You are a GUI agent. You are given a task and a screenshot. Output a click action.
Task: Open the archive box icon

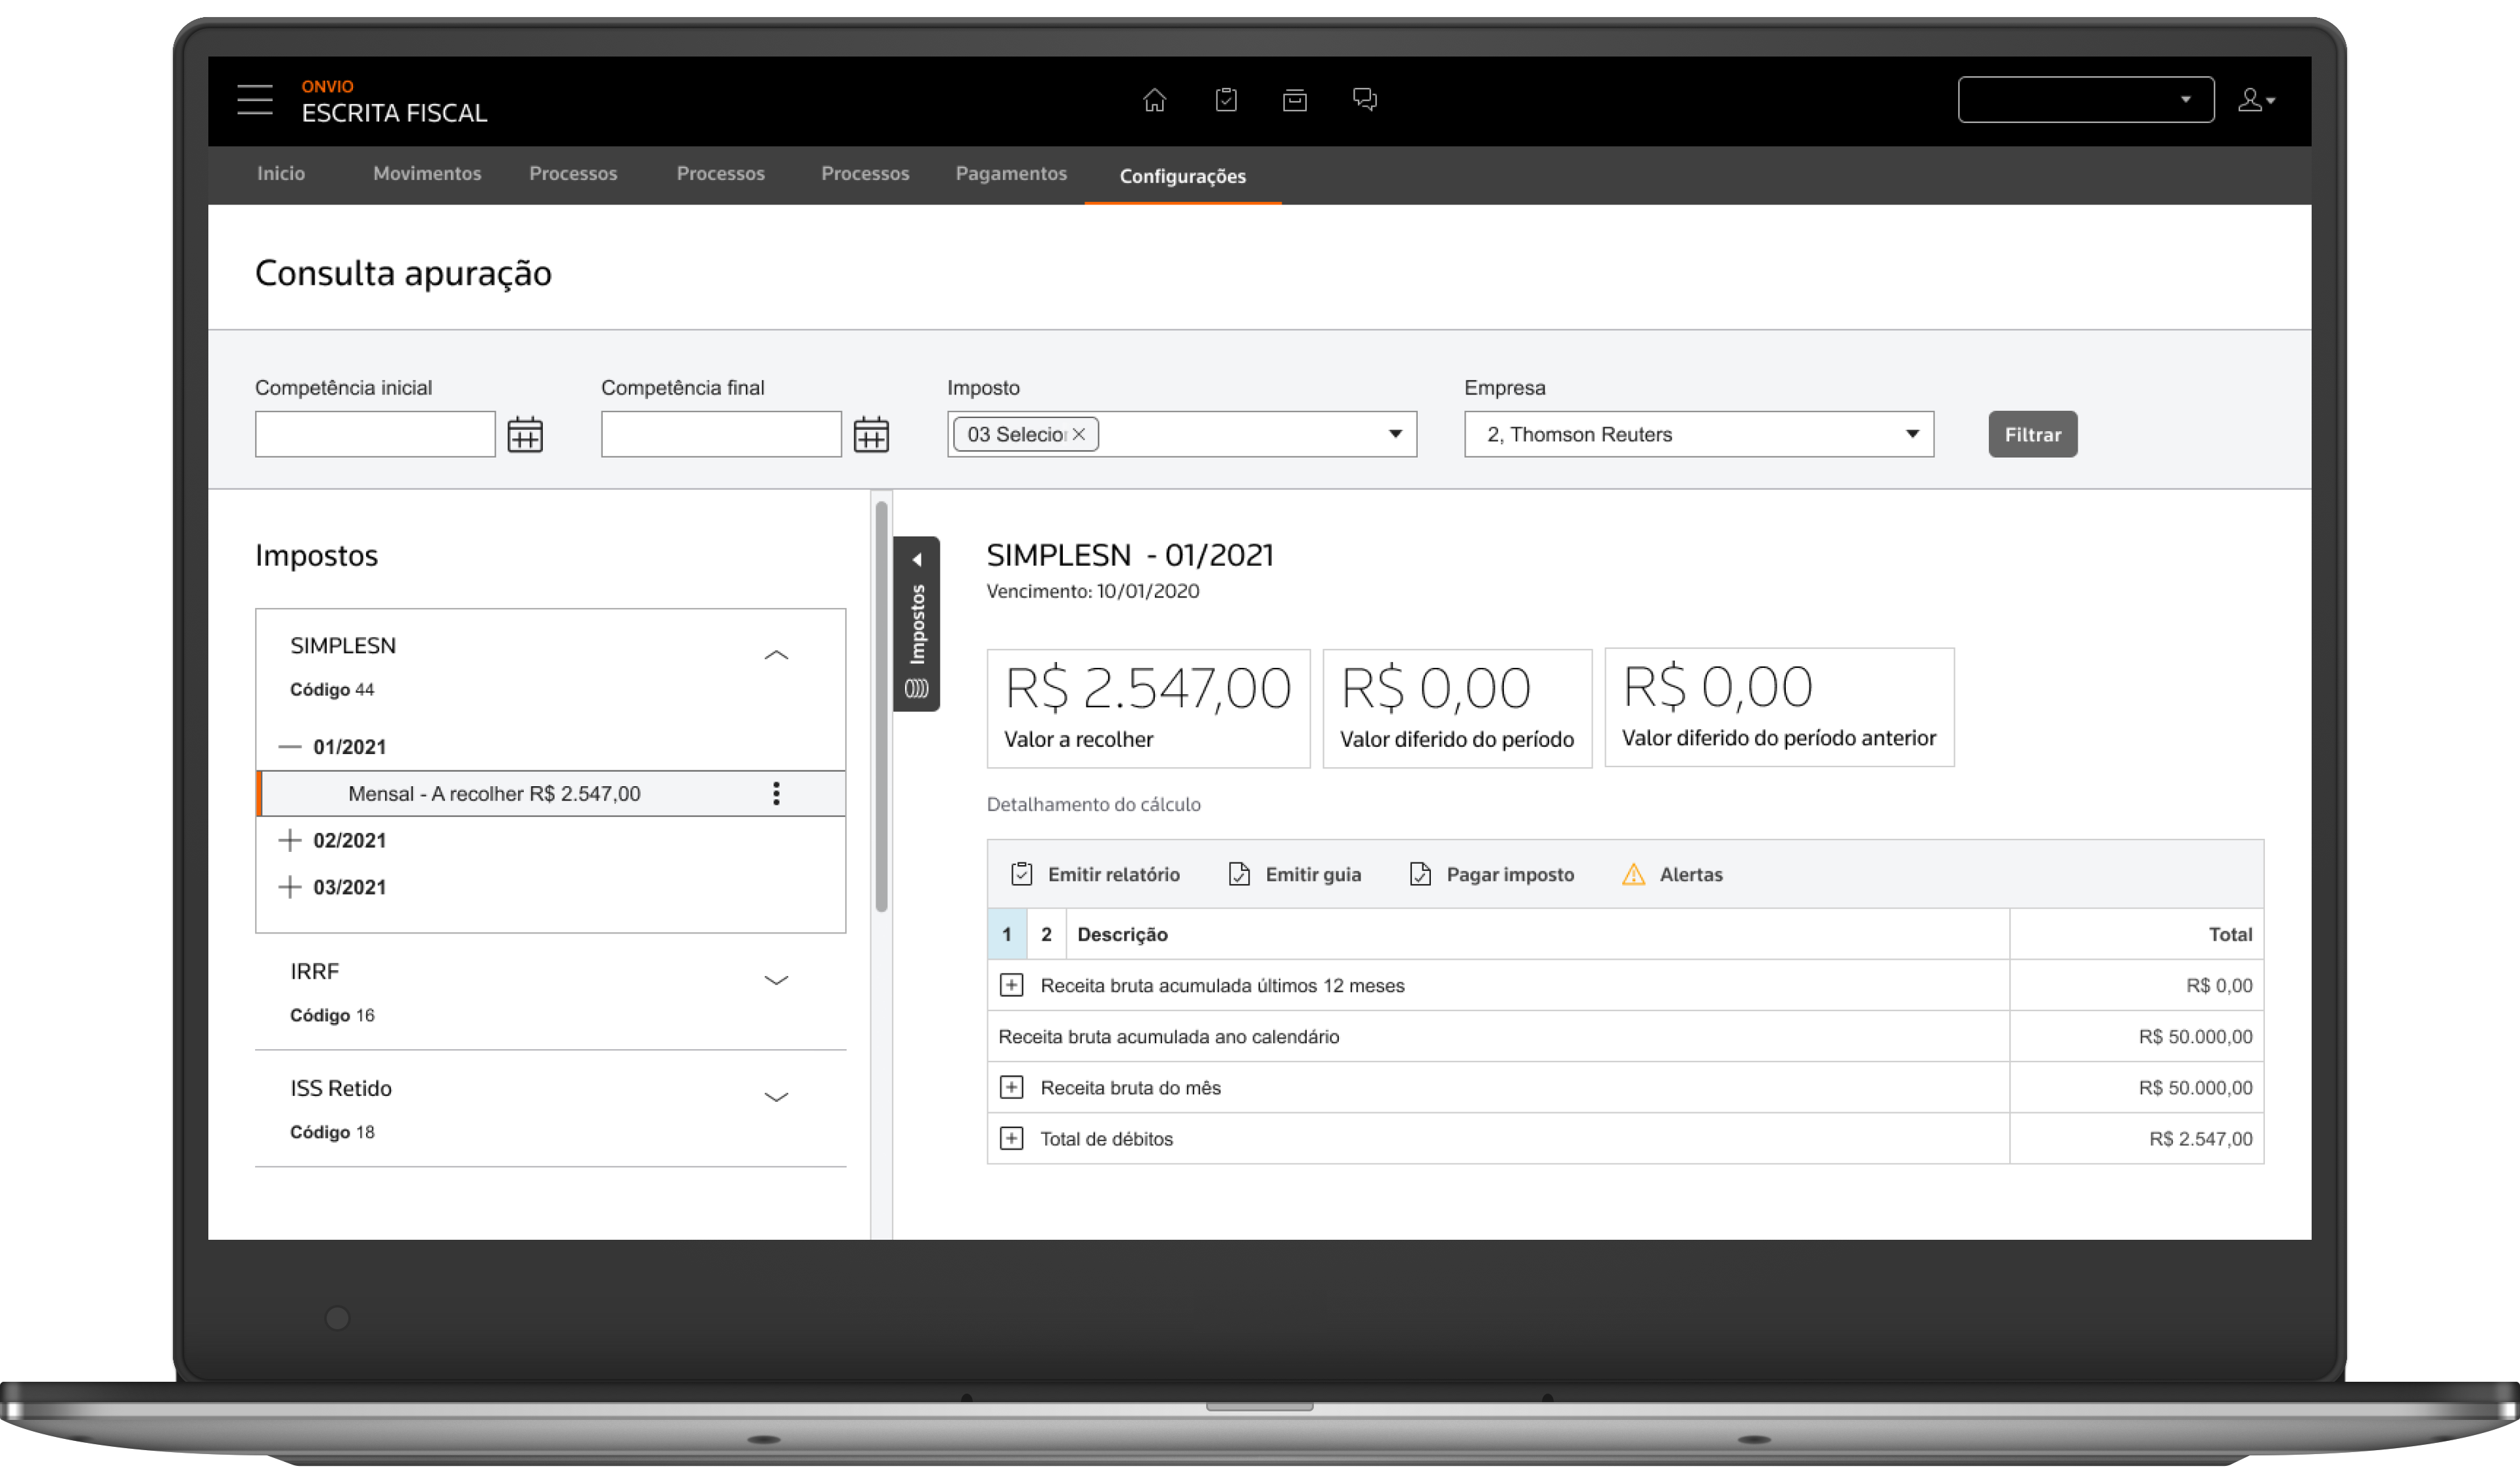(x=1294, y=100)
